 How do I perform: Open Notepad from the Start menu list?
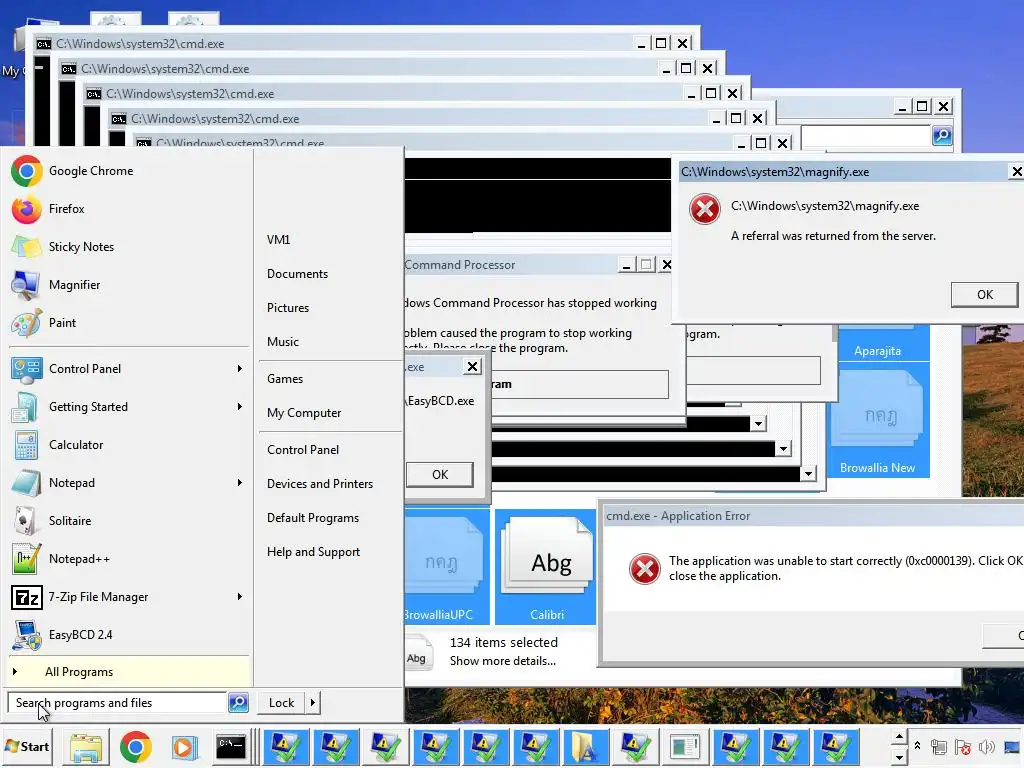pyautogui.click(x=129, y=483)
